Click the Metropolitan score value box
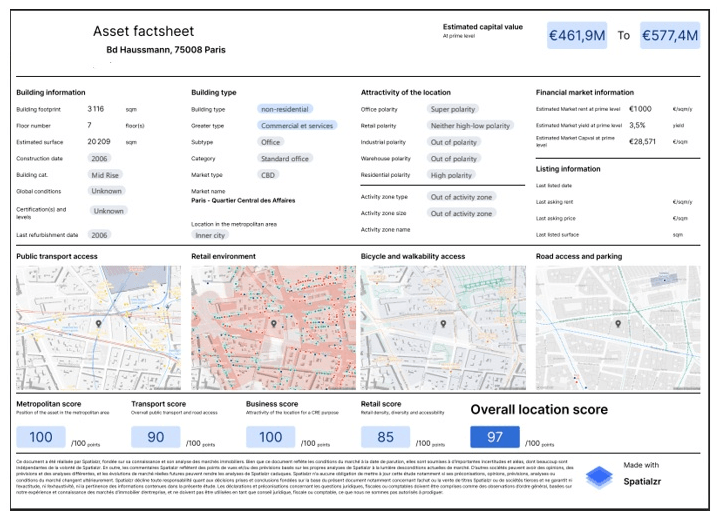The width and height of the screenshot is (717, 523). [x=41, y=437]
